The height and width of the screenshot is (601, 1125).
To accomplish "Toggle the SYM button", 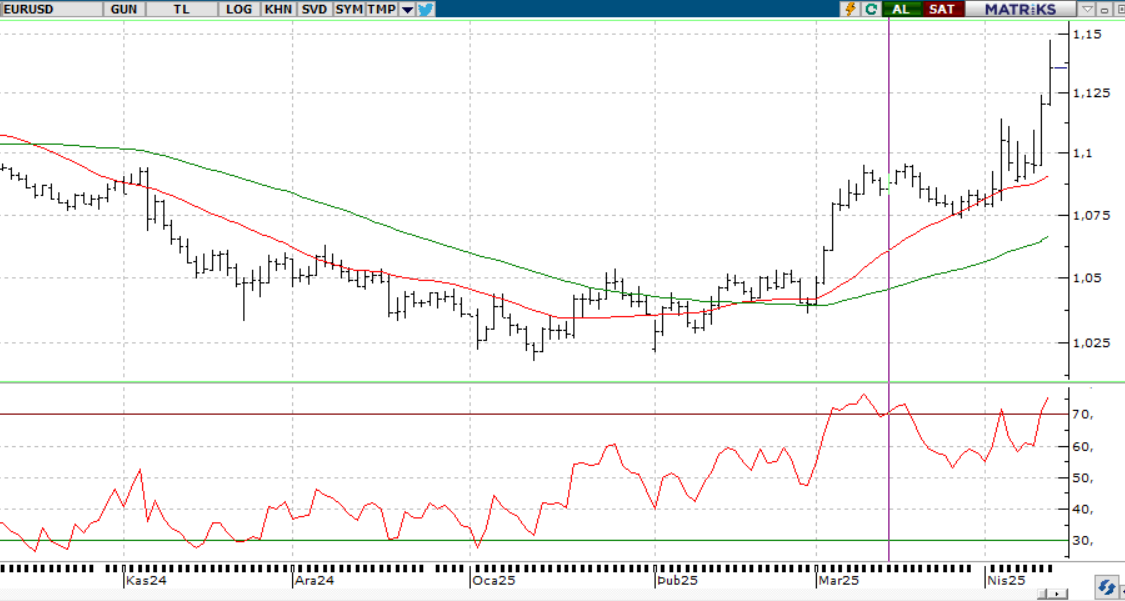I will 349,9.
